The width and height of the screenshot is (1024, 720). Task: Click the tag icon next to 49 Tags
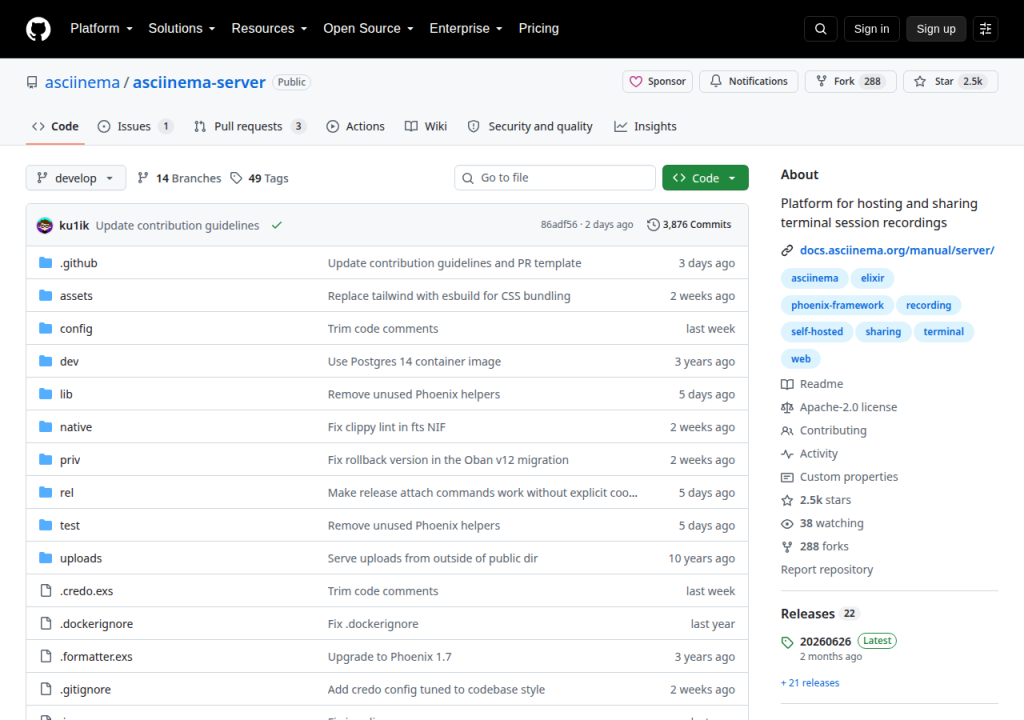click(x=236, y=178)
